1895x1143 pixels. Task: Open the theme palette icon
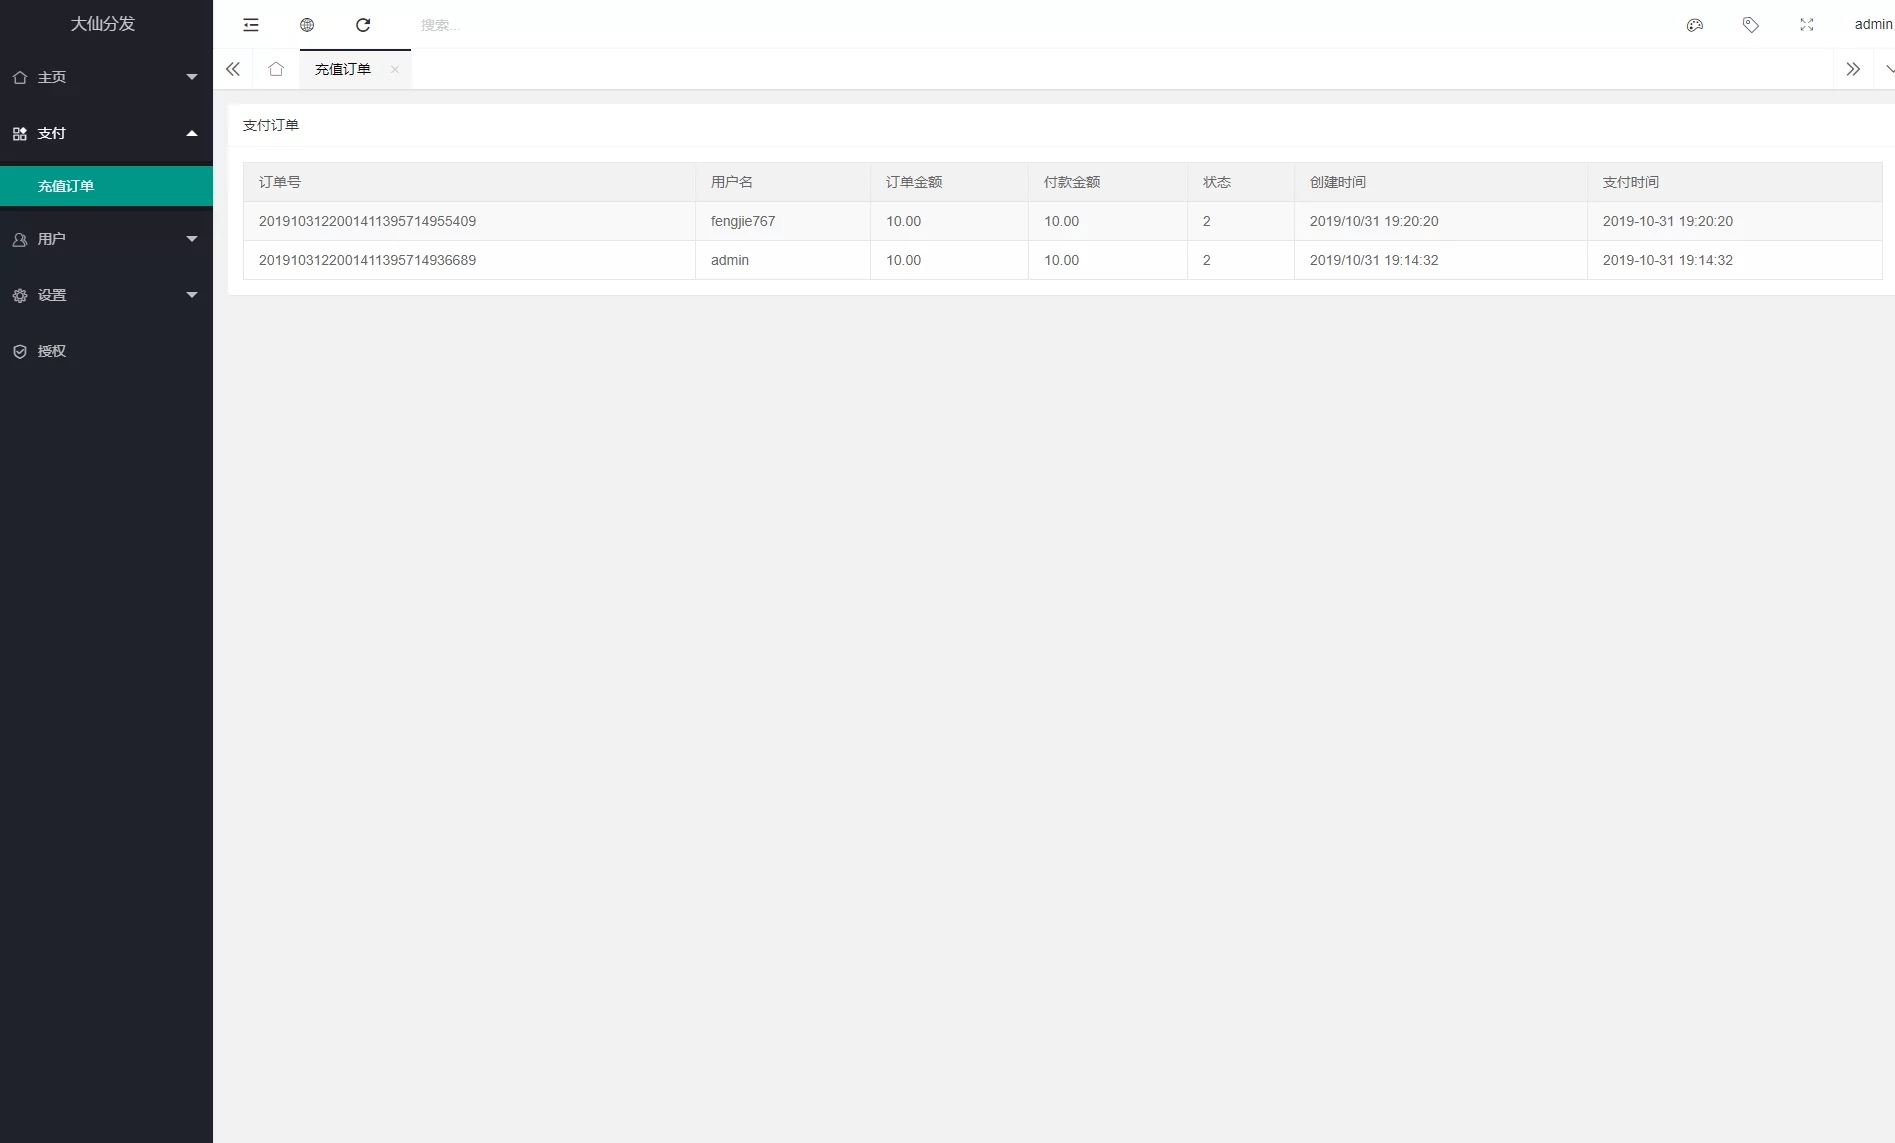(x=1694, y=25)
